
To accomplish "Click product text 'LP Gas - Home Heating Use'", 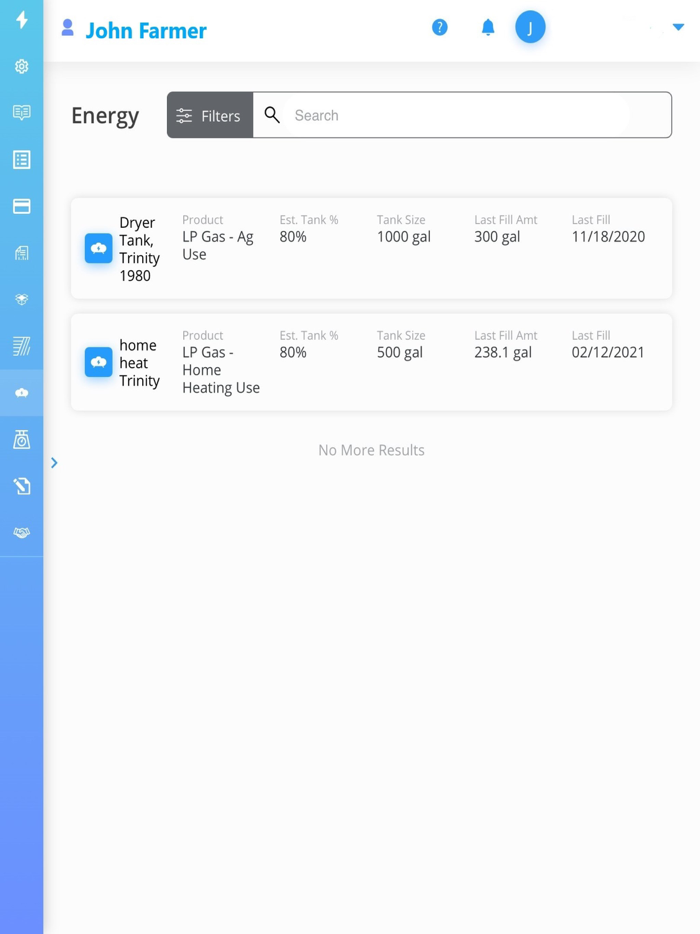I will 221,370.
